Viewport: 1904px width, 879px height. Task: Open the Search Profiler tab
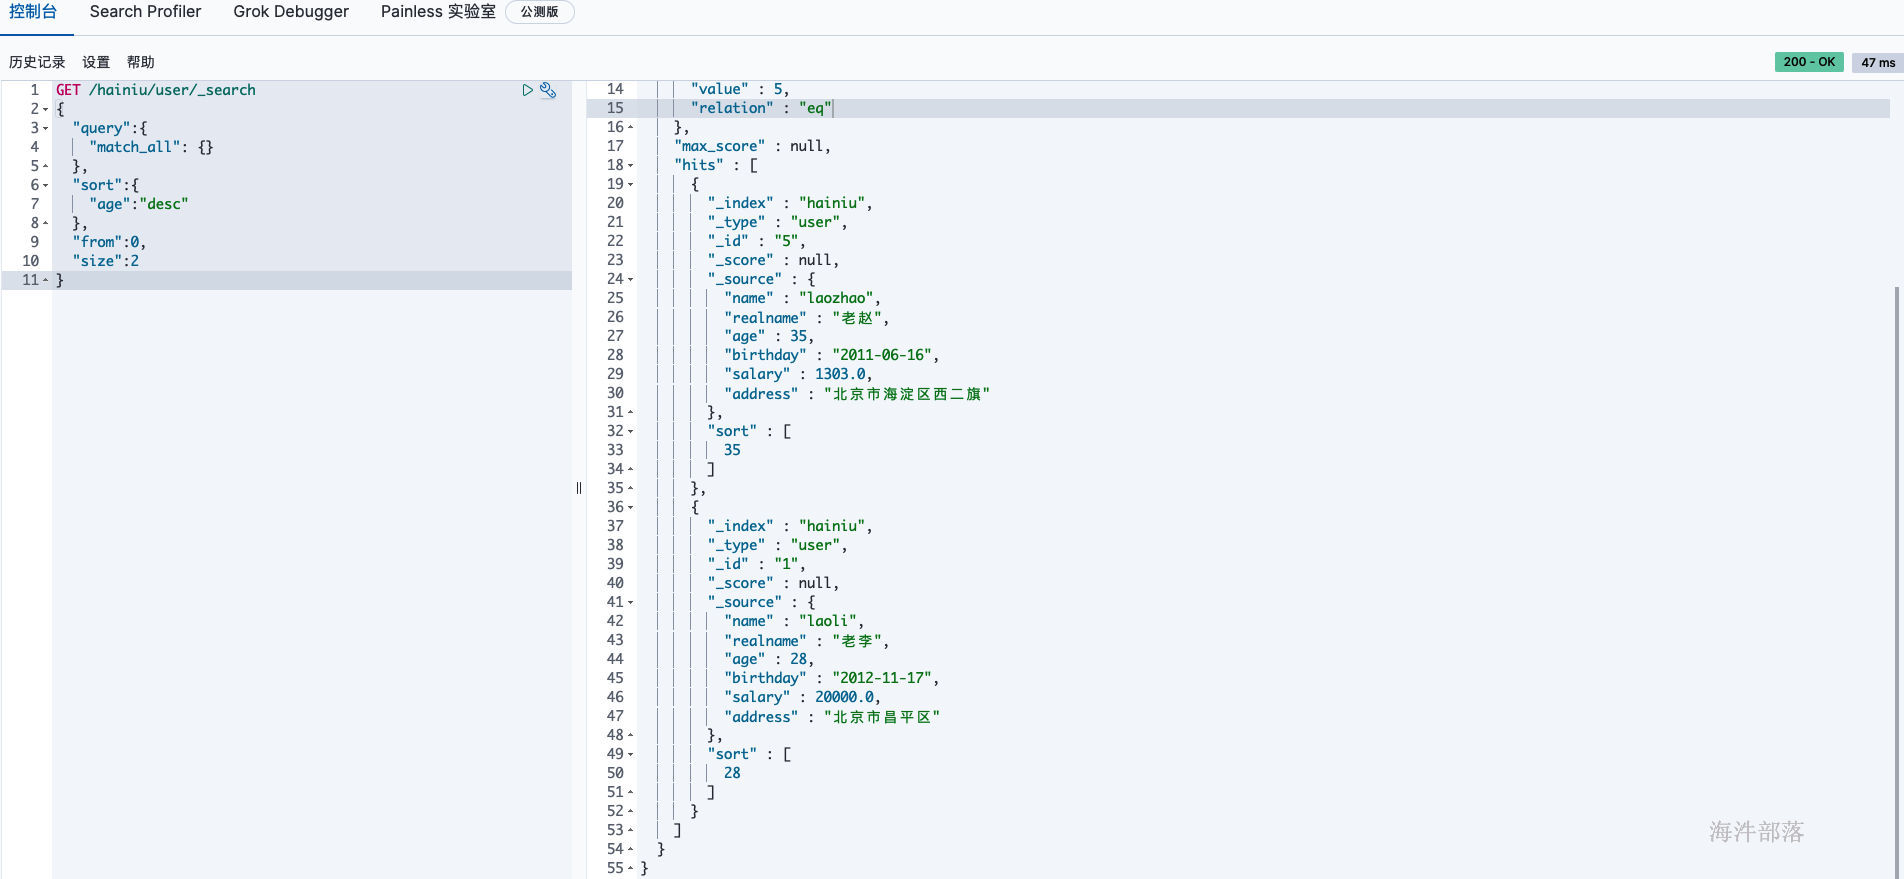(145, 12)
